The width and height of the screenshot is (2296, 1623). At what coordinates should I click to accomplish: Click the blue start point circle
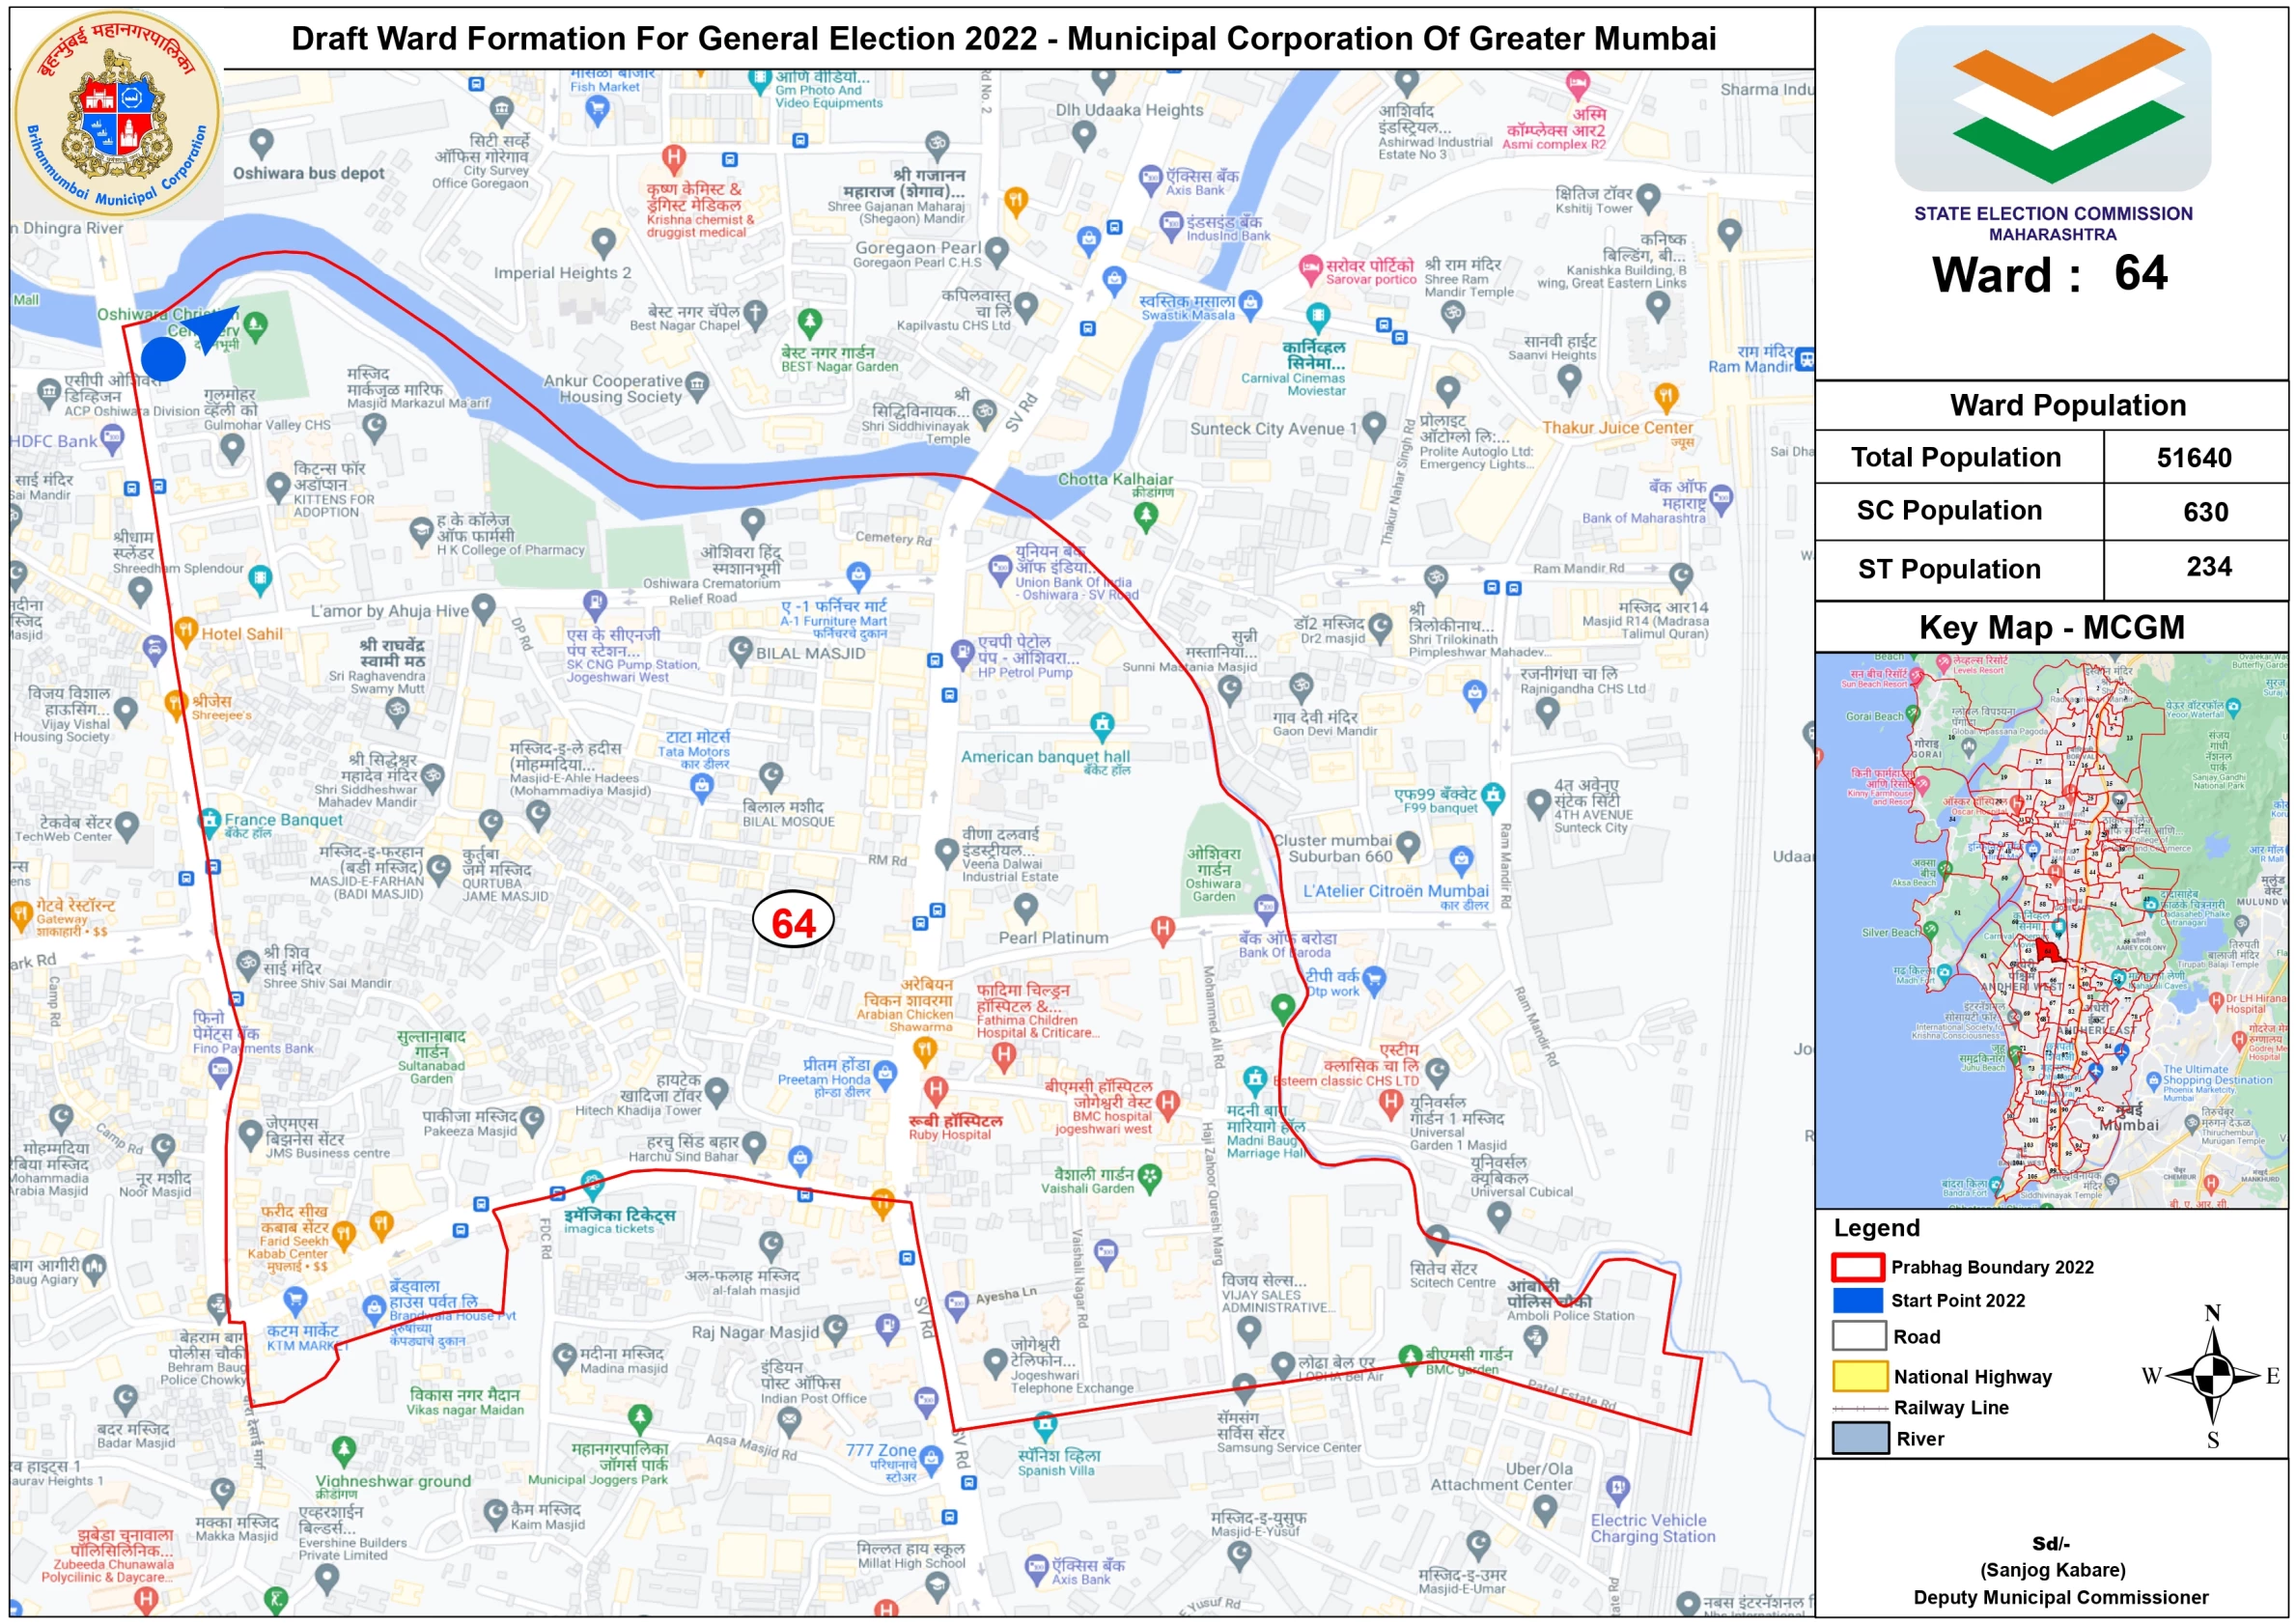click(x=163, y=359)
